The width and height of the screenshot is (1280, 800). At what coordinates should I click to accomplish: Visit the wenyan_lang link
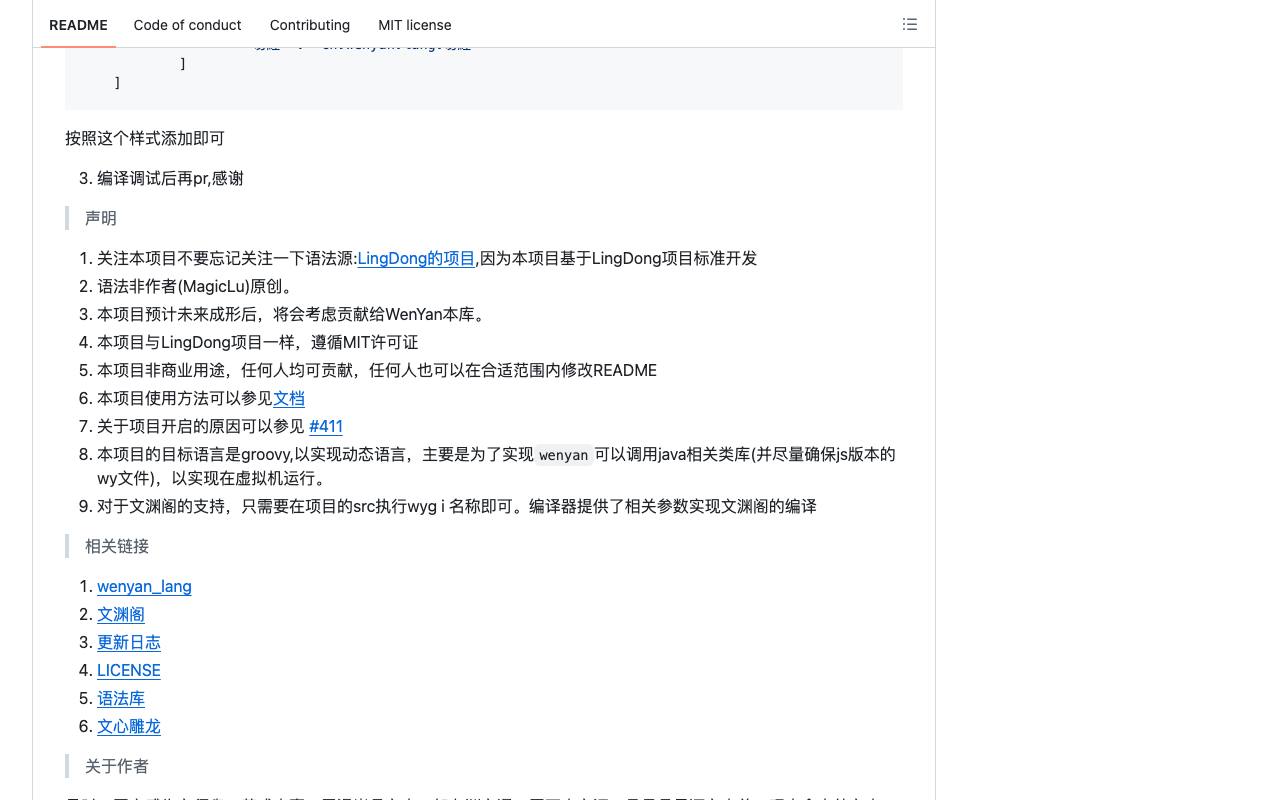(144, 586)
